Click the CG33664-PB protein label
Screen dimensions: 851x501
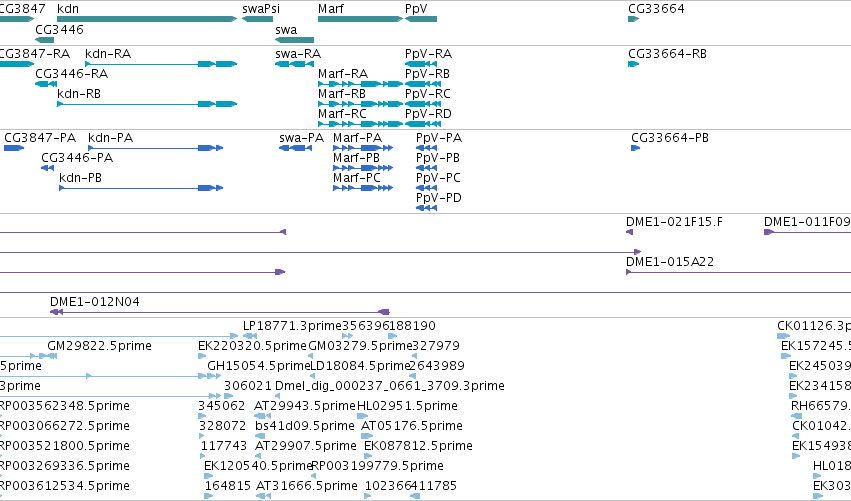pyautogui.click(x=670, y=138)
